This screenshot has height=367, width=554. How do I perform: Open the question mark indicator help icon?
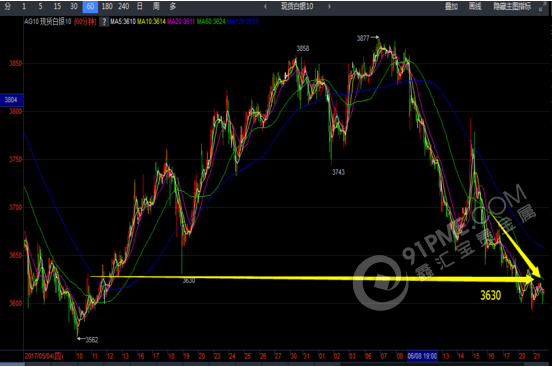click(x=104, y=22)
